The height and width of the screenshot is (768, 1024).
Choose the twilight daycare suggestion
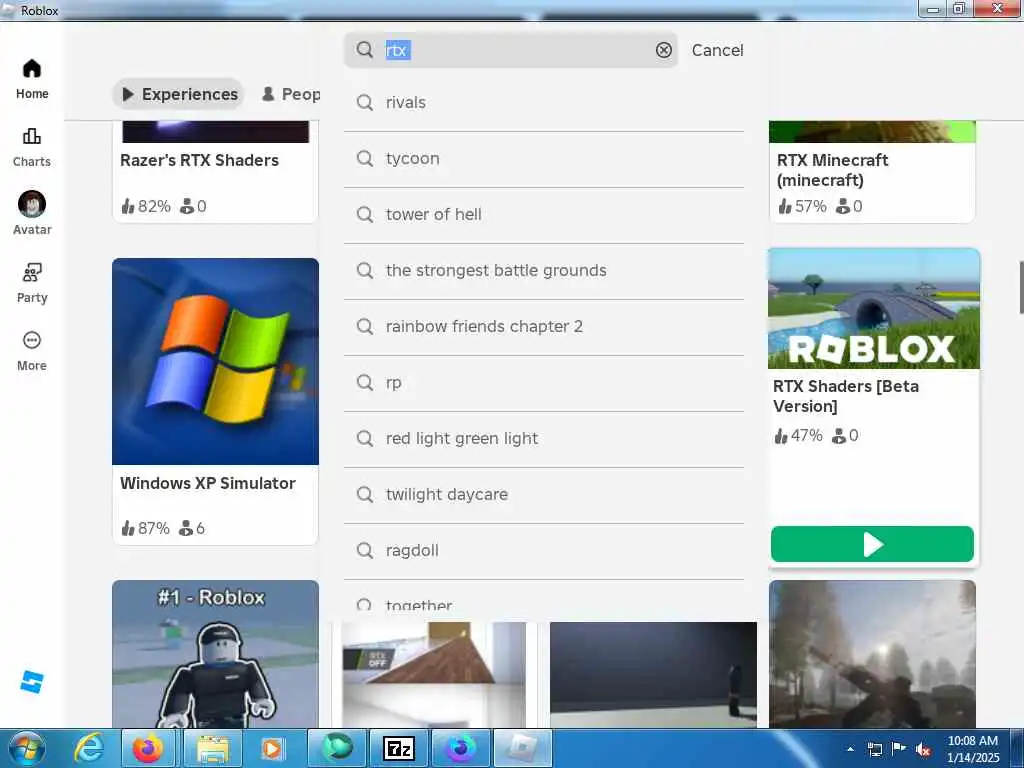(x=543, y=495)
